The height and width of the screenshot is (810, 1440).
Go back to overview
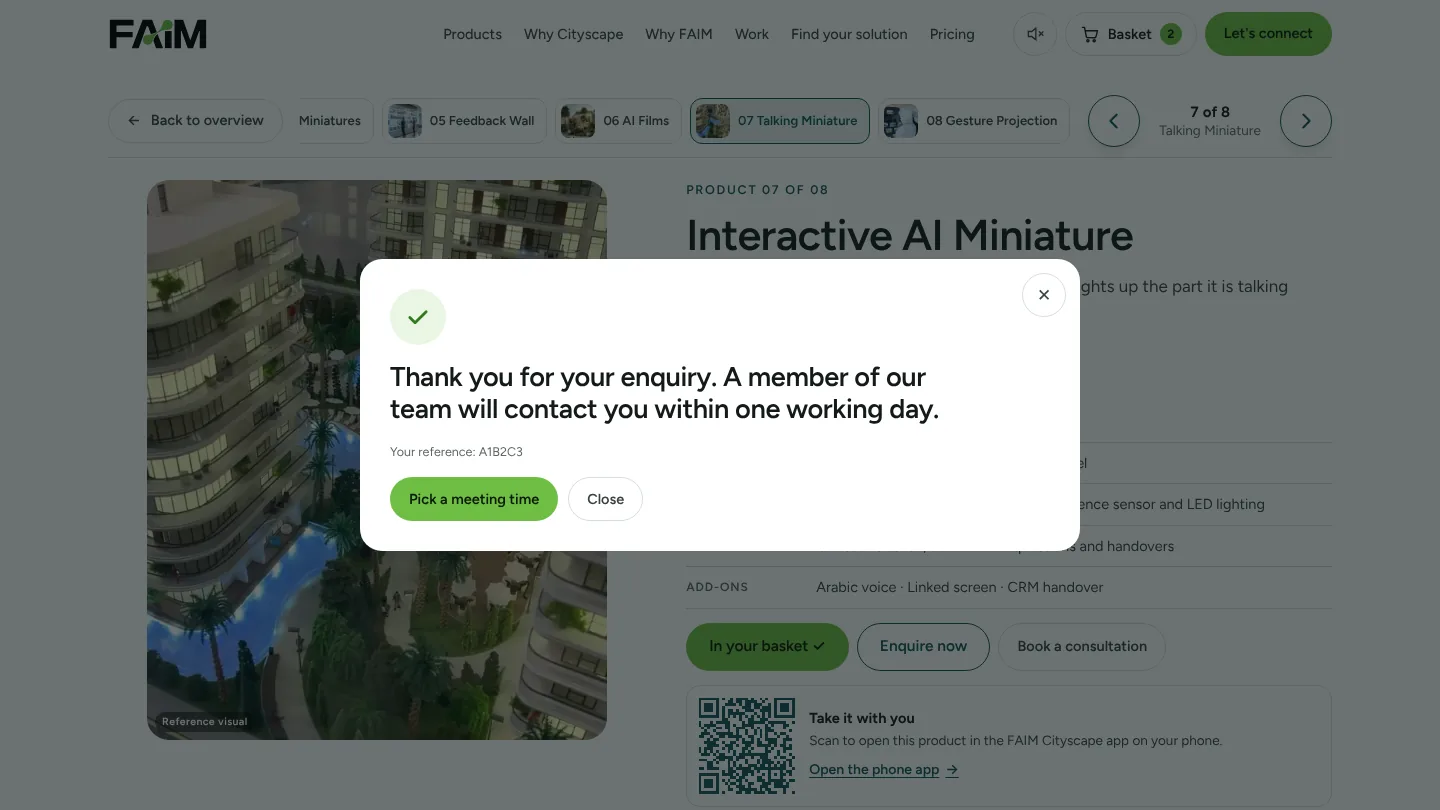pos(196,120)
